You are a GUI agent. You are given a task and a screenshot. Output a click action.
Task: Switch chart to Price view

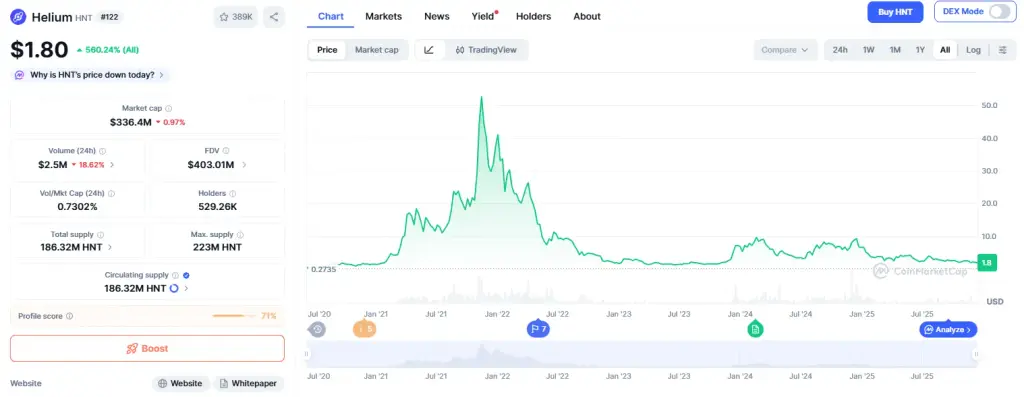click(327, 50)
